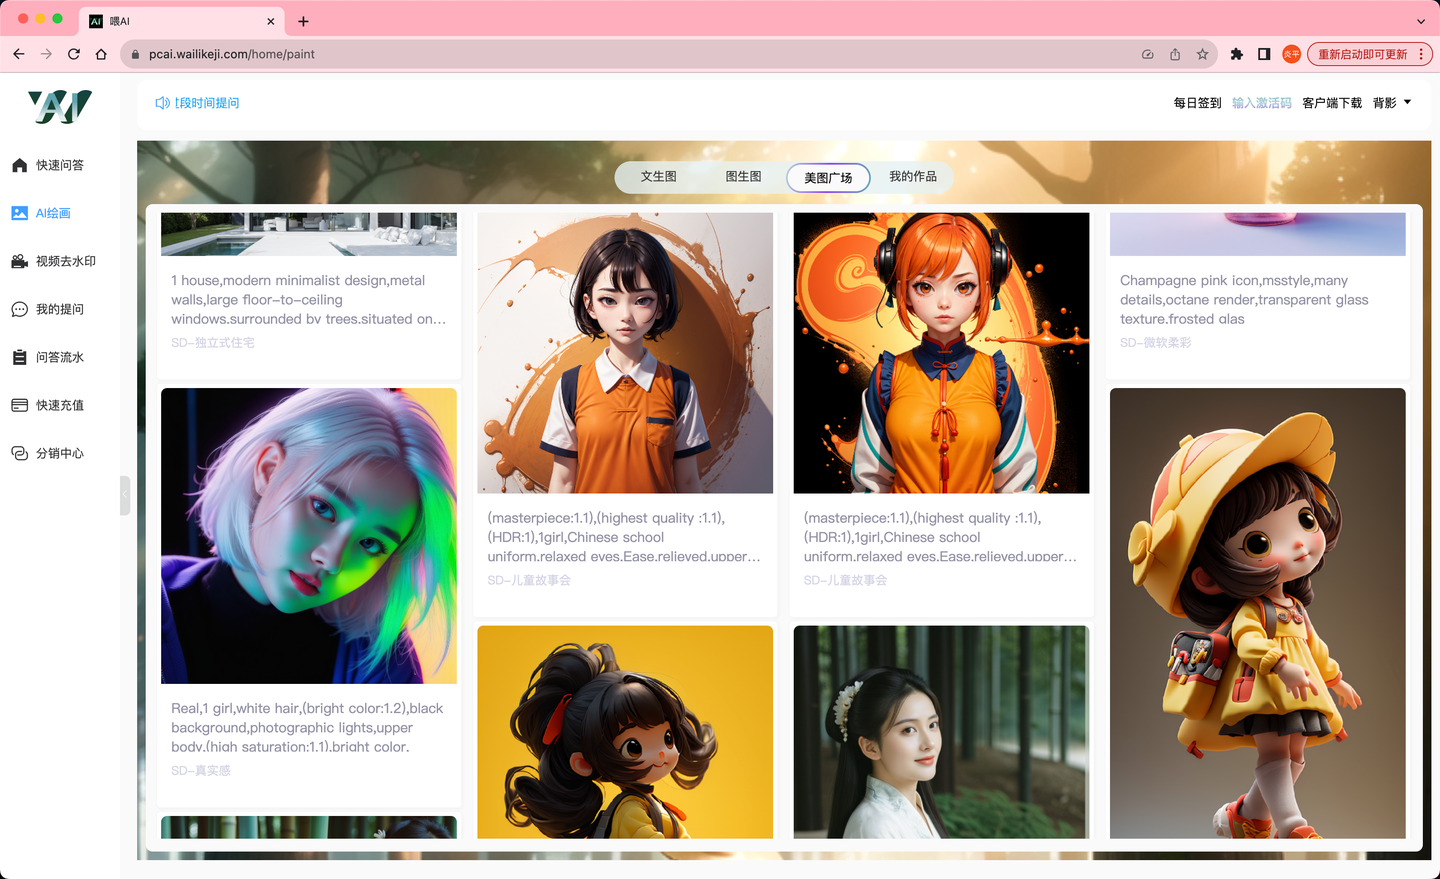Open the Champagne pink icon image
This screenshot has width=1440, height=879.
(1258, 234)
